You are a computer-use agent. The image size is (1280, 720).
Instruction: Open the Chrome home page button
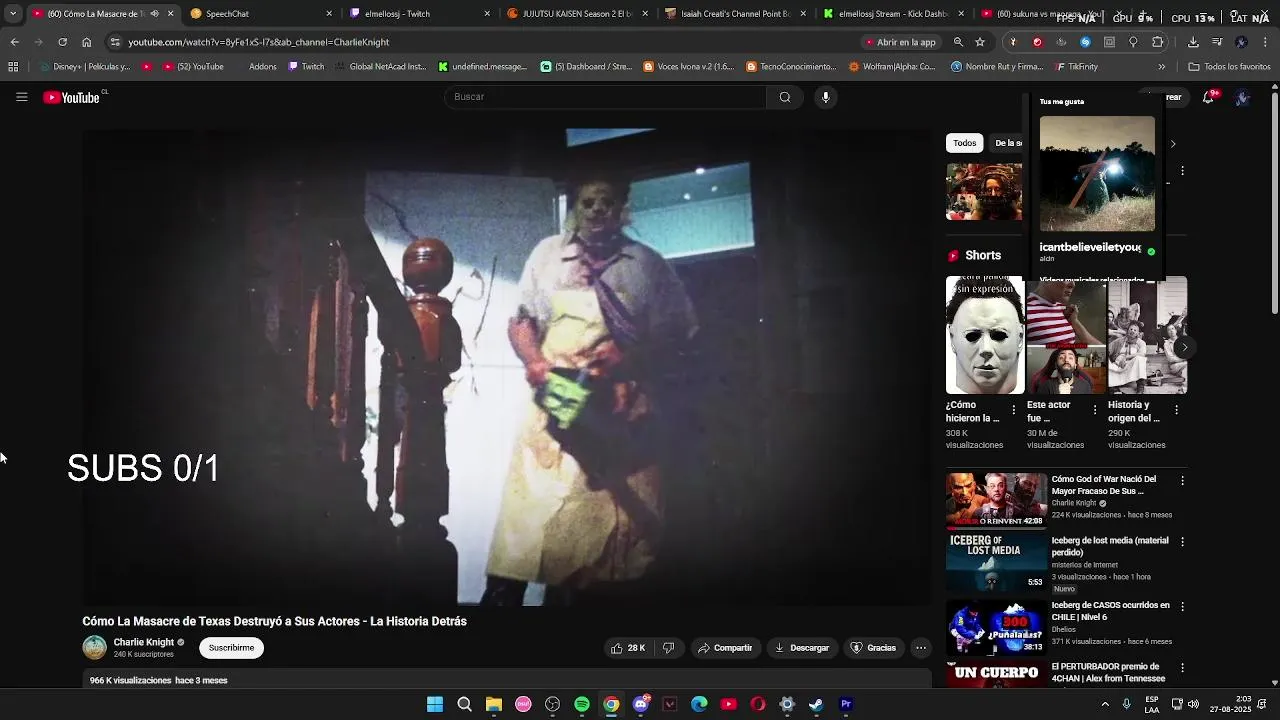(86, 42)
